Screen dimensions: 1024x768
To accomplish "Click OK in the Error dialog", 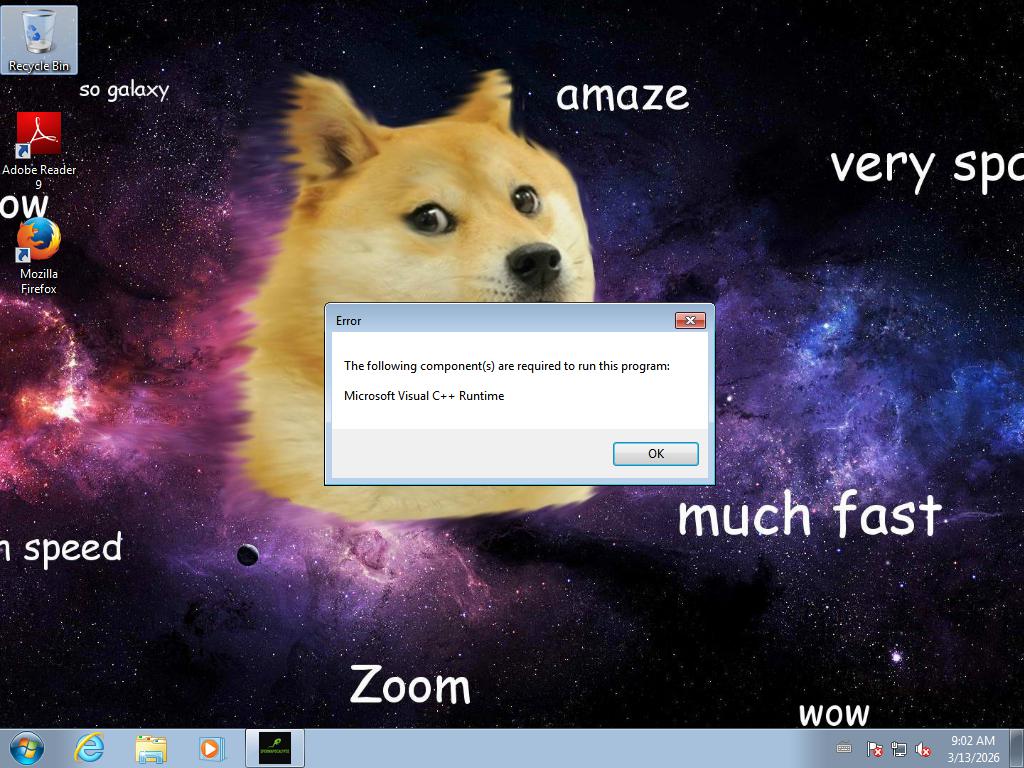I will point(655,454).
